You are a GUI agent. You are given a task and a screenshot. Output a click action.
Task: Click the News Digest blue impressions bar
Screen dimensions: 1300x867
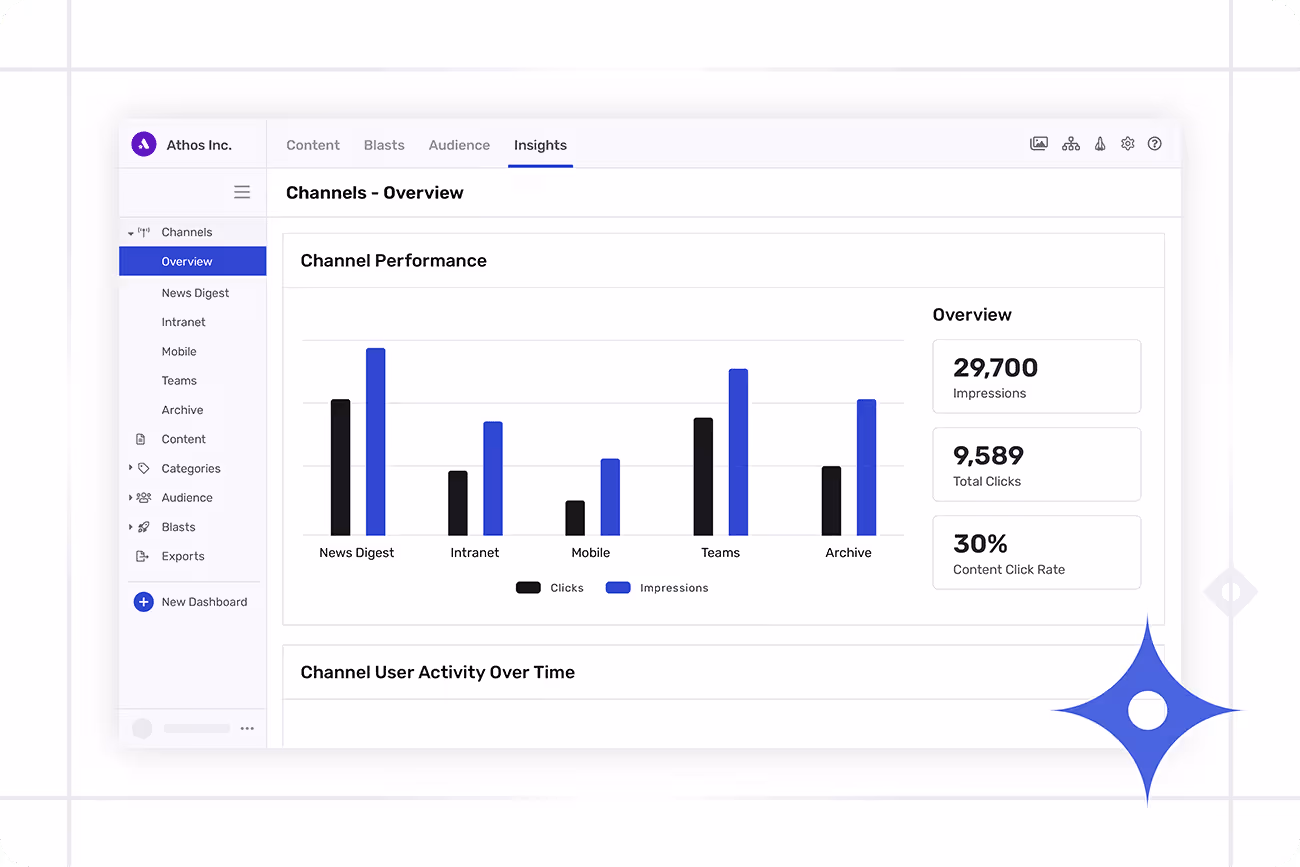(x=375, y=441)
